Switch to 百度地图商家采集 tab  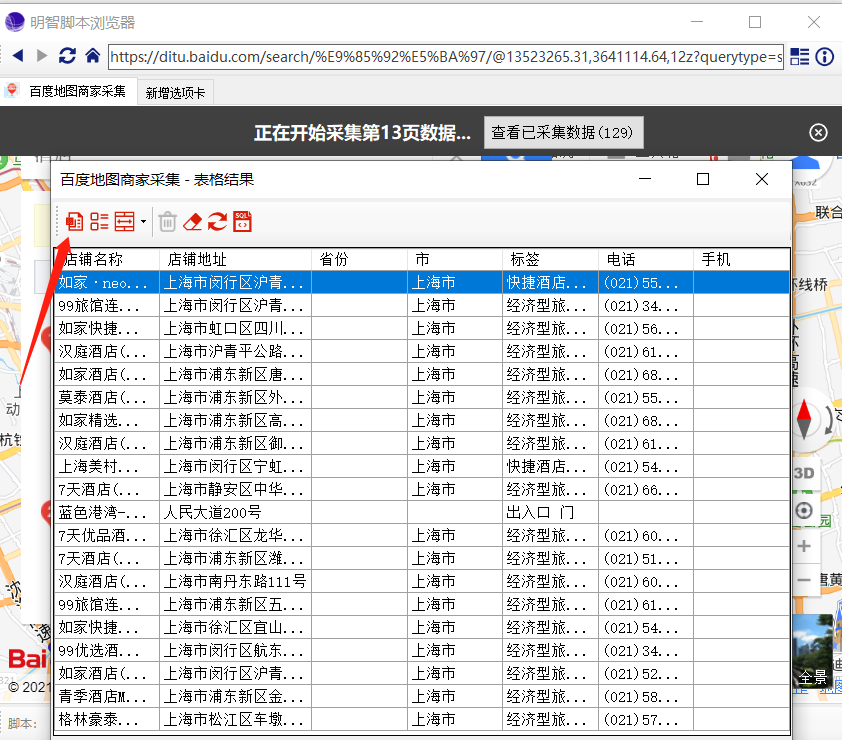(x=68, y=91)
